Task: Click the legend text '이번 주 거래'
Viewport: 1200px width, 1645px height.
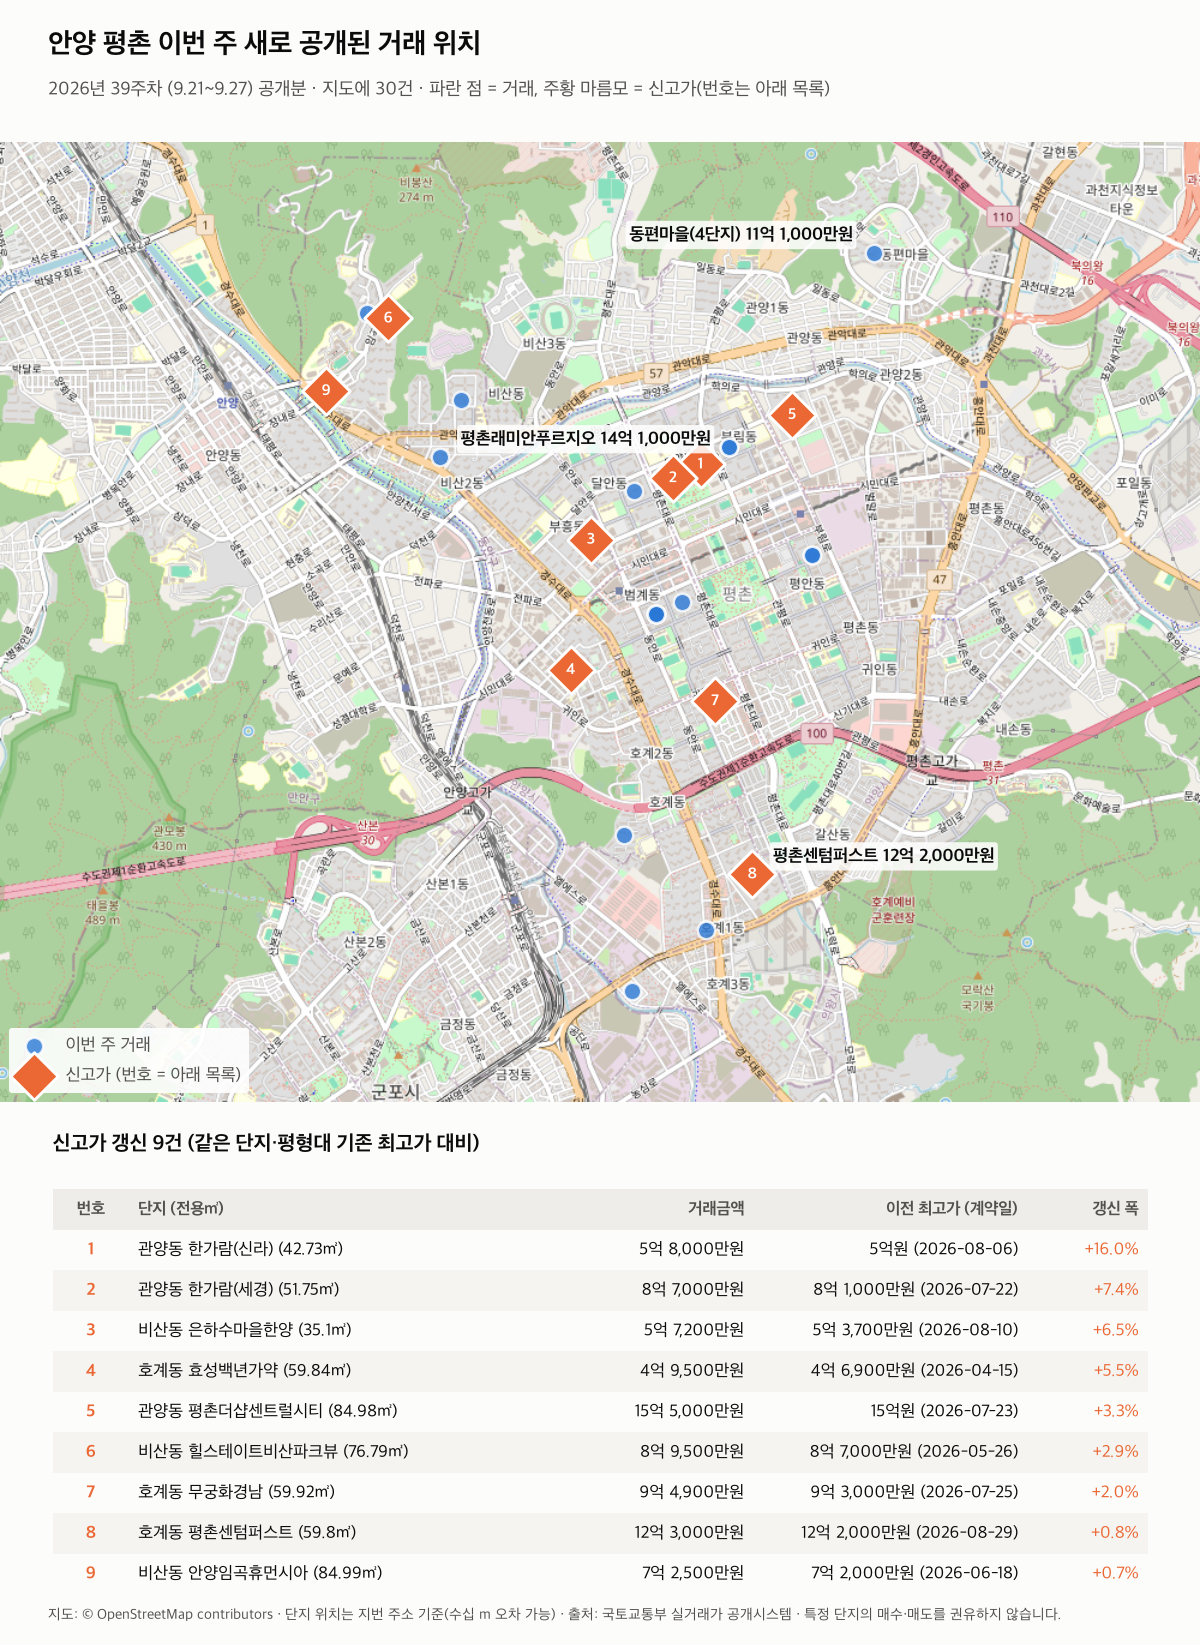Action: pyautogui.click(x=108, y=1044)
